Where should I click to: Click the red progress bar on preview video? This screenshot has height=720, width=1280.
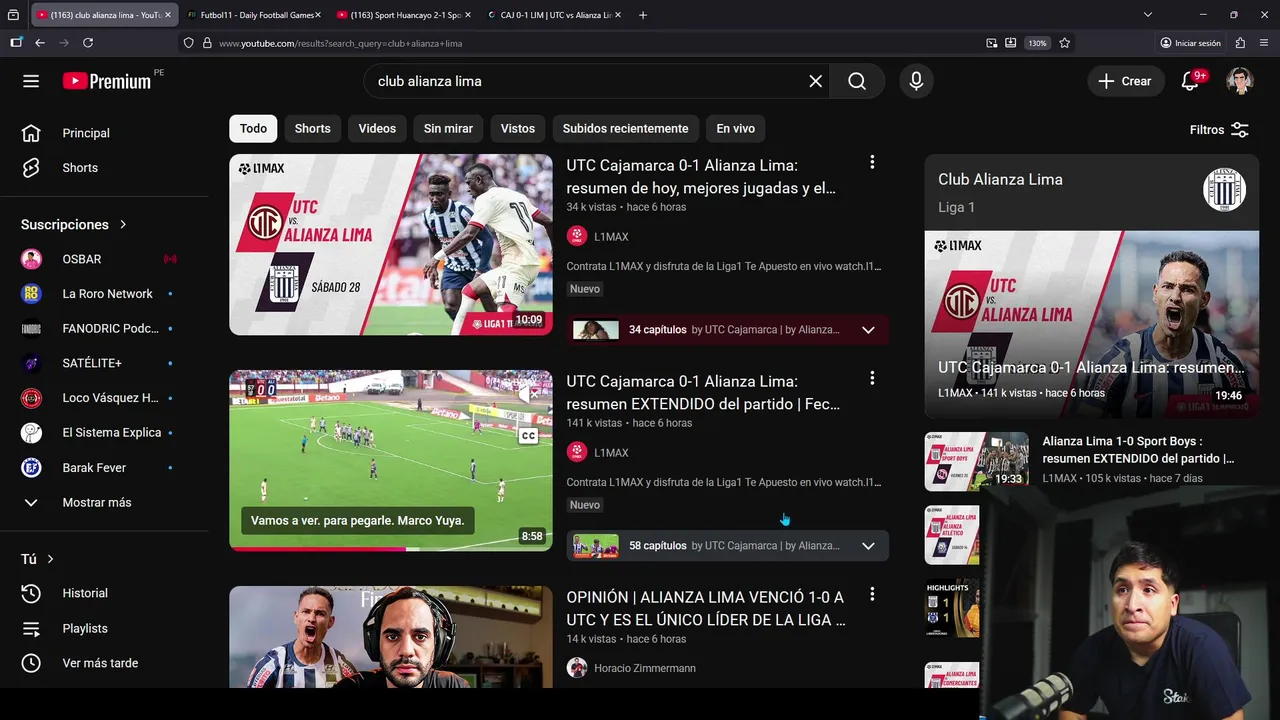318,549
